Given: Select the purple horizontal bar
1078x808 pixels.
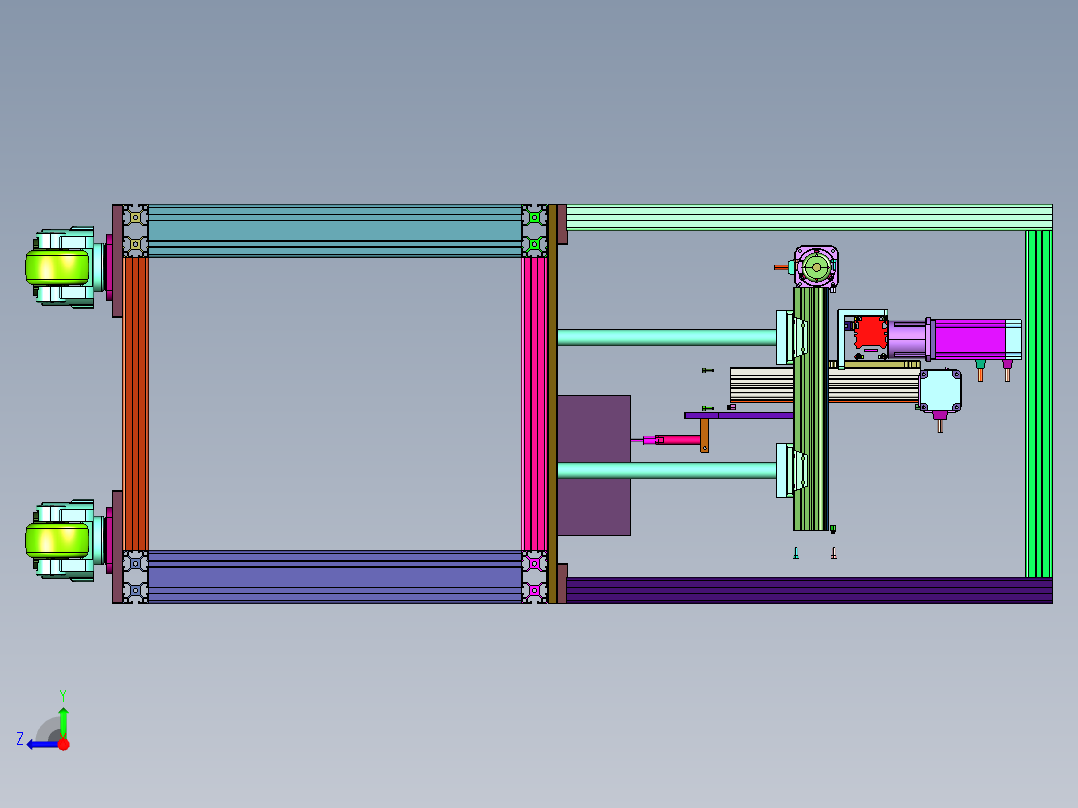Looking at the screenshot, I should (738, 415).
